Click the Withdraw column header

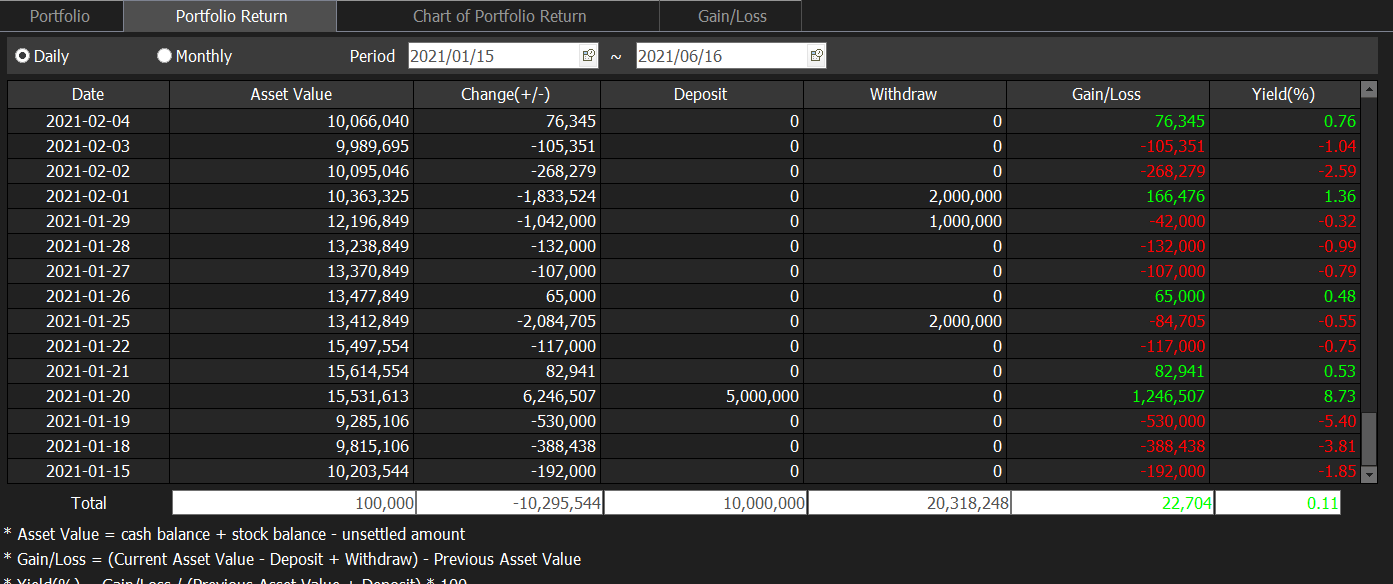(x=903, y=94)
